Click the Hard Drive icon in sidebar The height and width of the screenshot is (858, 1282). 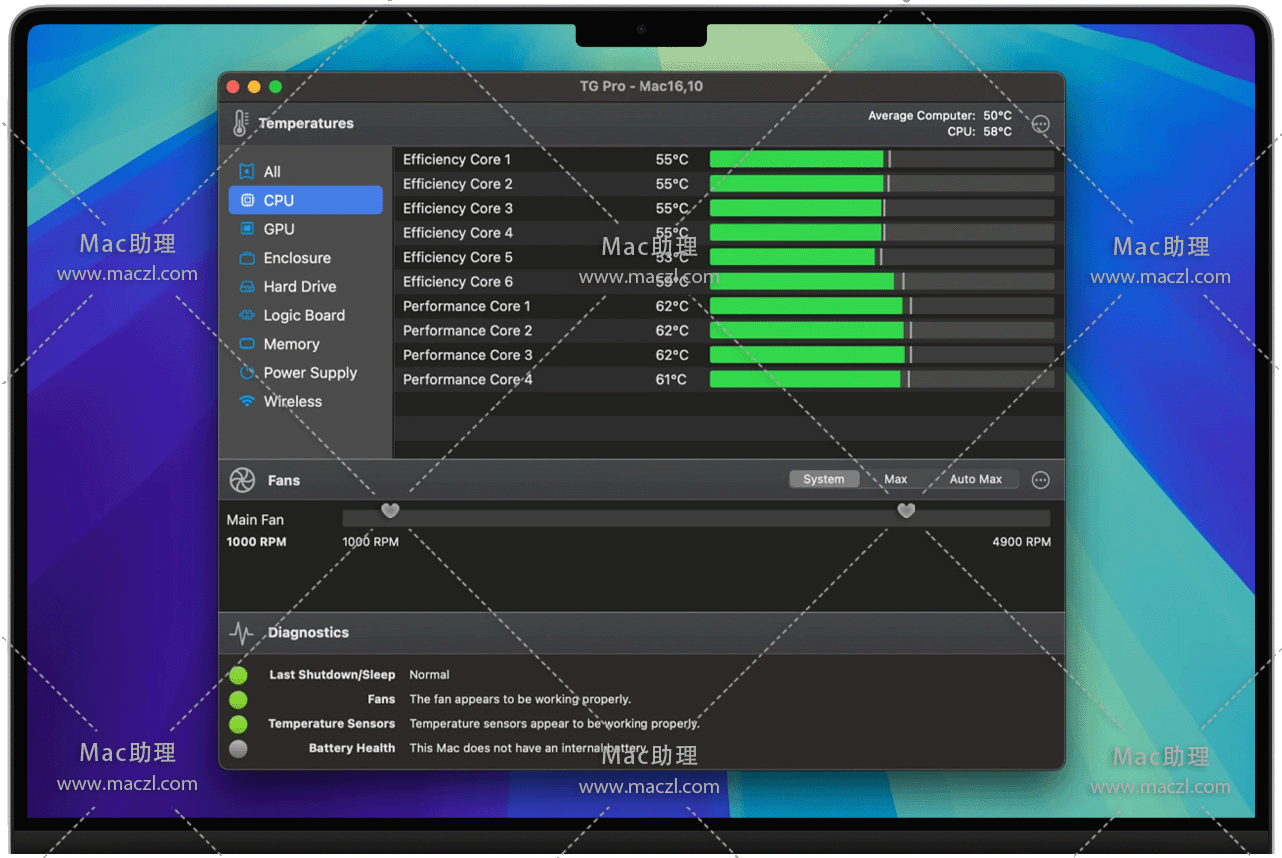click(x=247, y=287)
